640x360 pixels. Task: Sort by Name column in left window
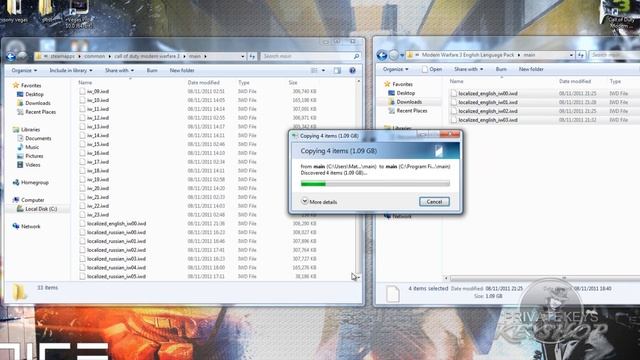[x=85, y=82]
